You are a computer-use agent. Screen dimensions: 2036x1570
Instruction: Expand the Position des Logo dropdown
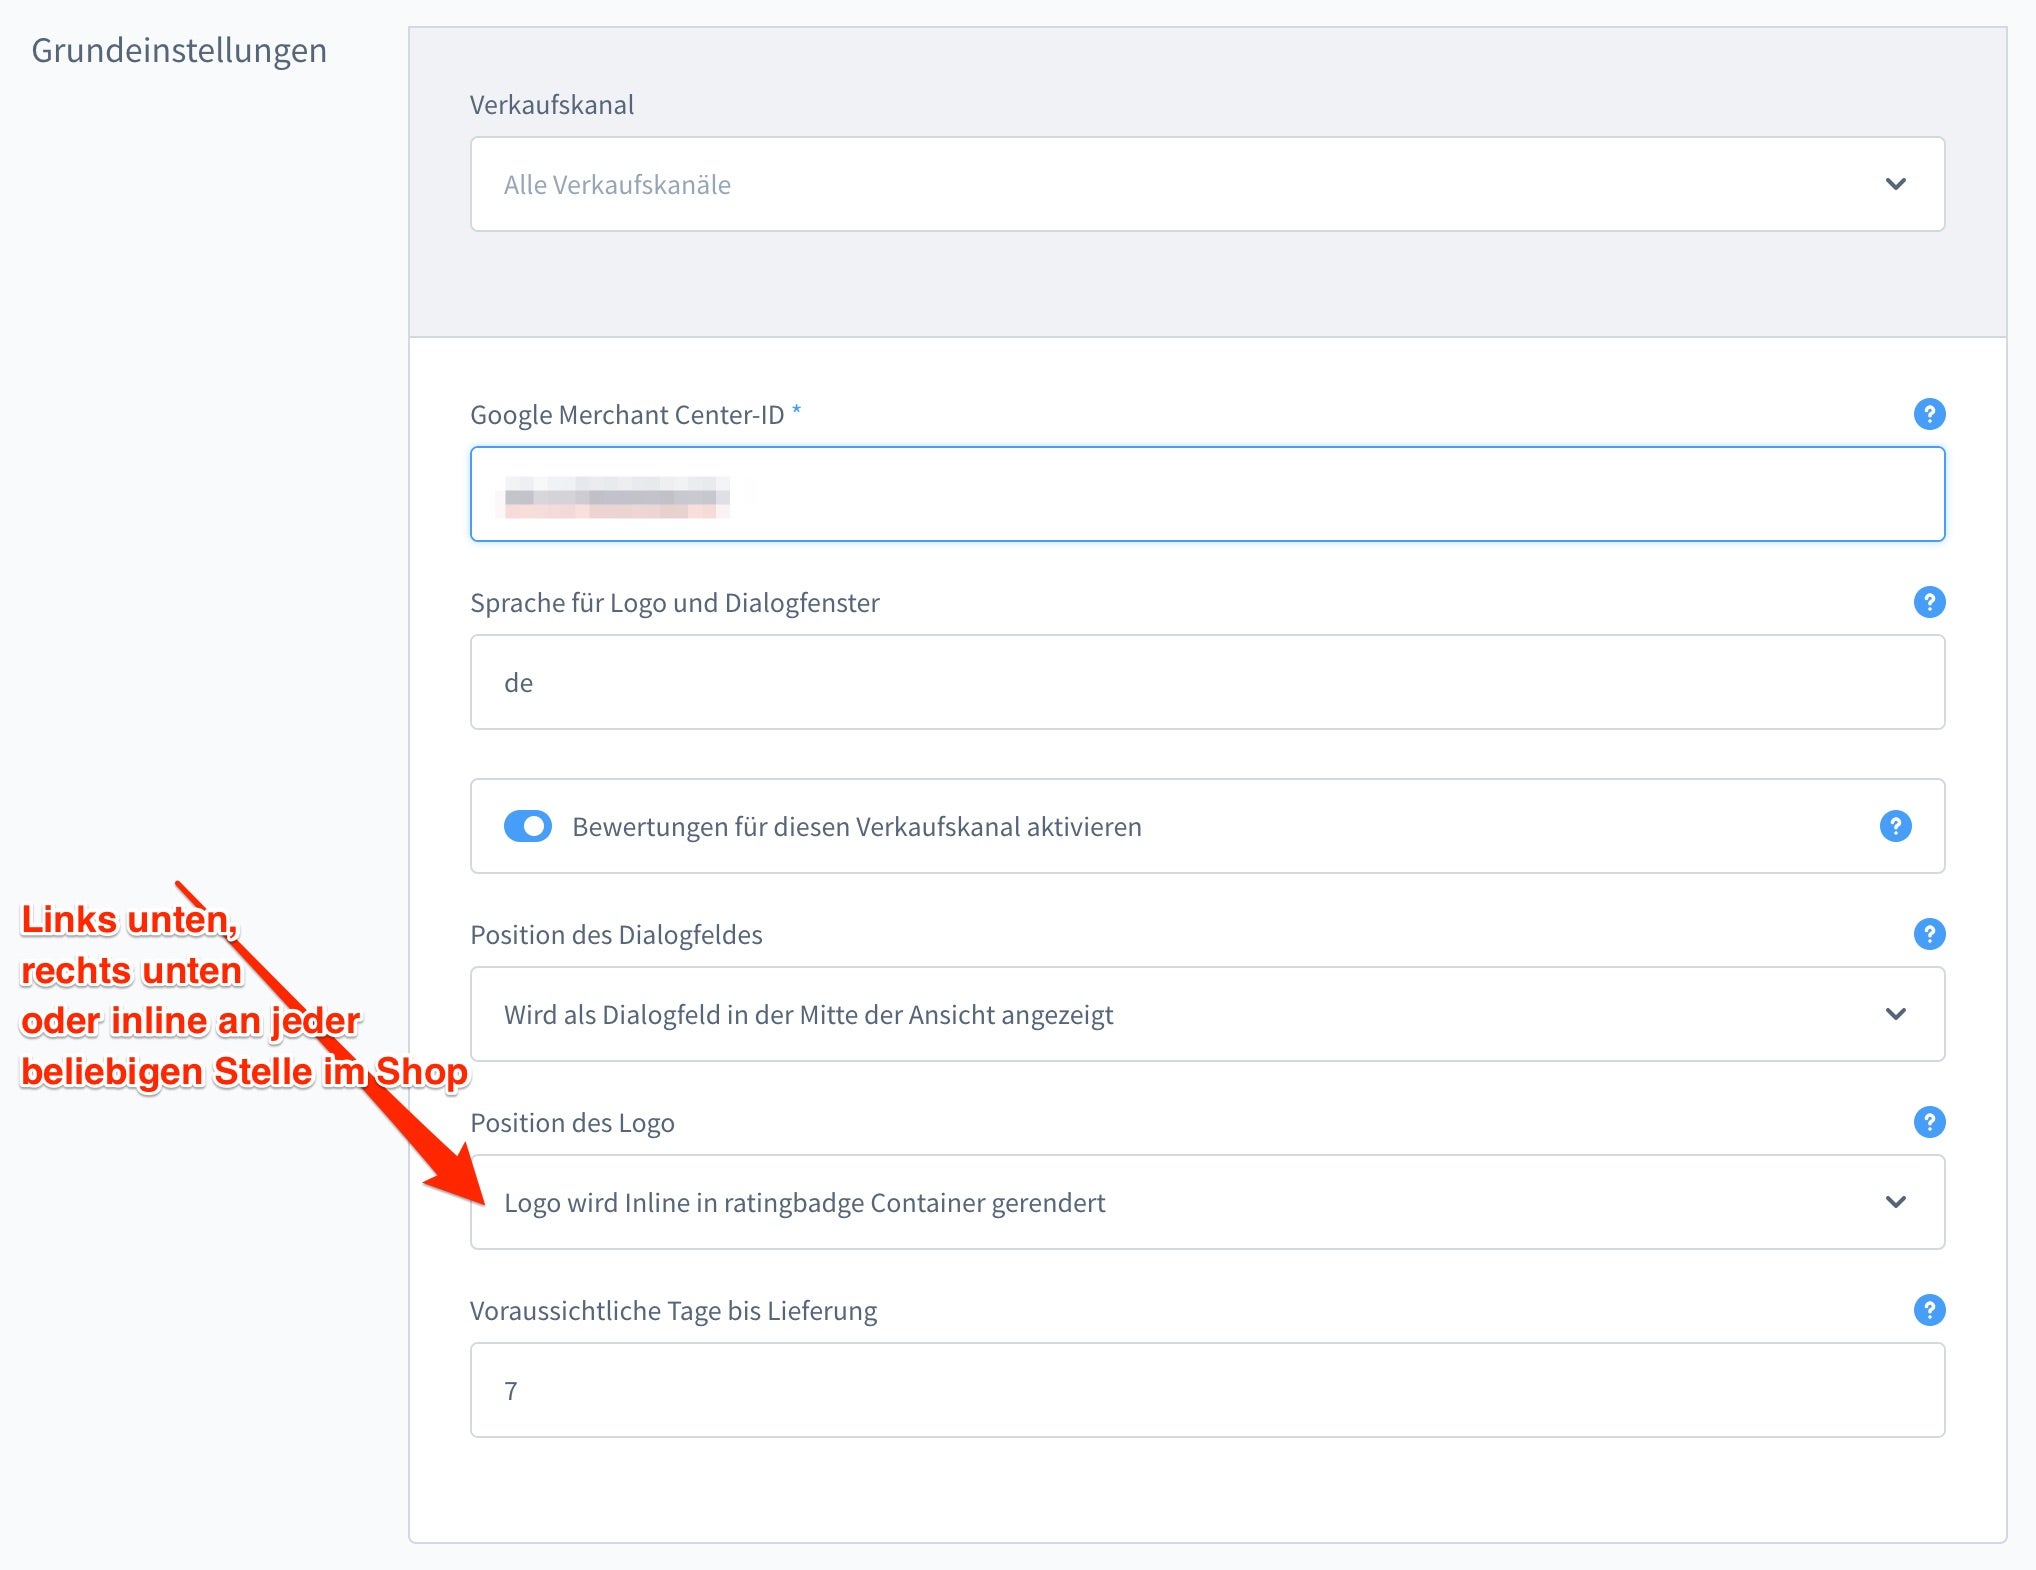pos(1207,1202)
